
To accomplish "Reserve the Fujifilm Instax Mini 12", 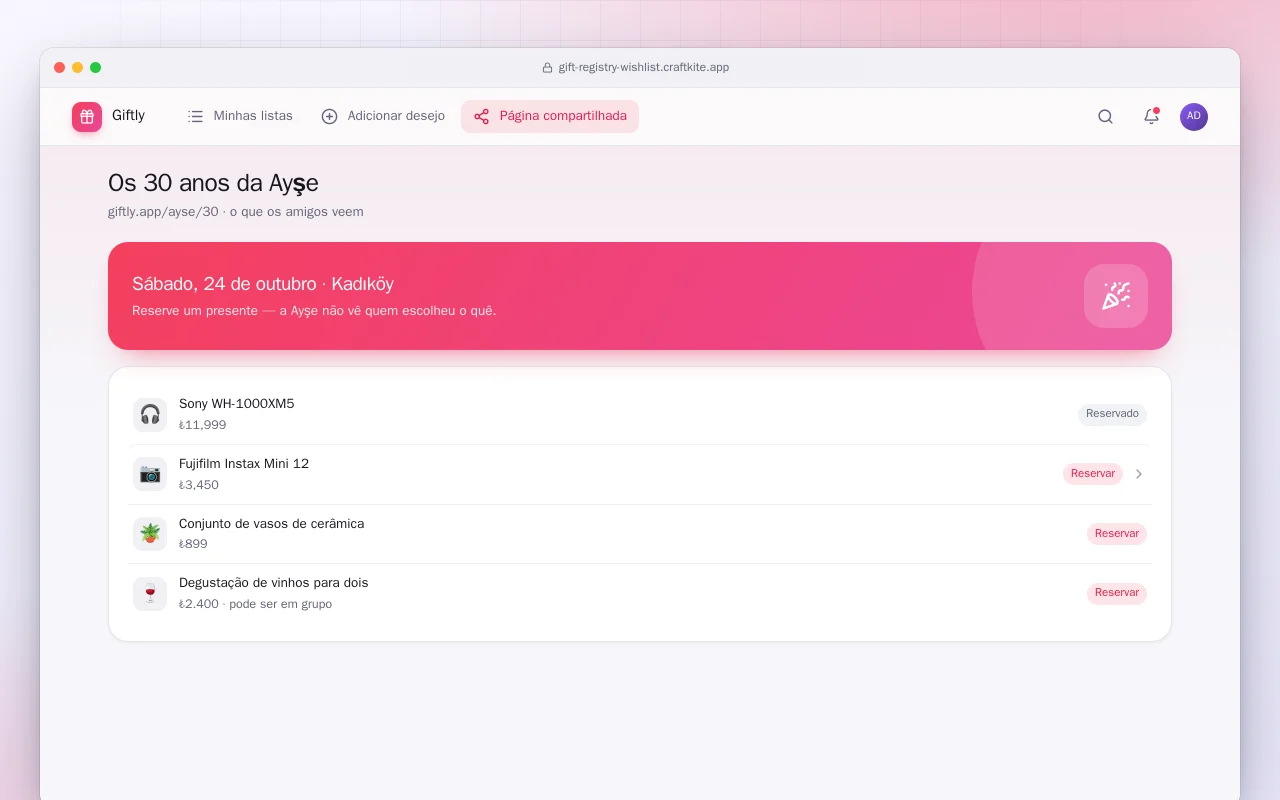I will tap(1093, 474).
